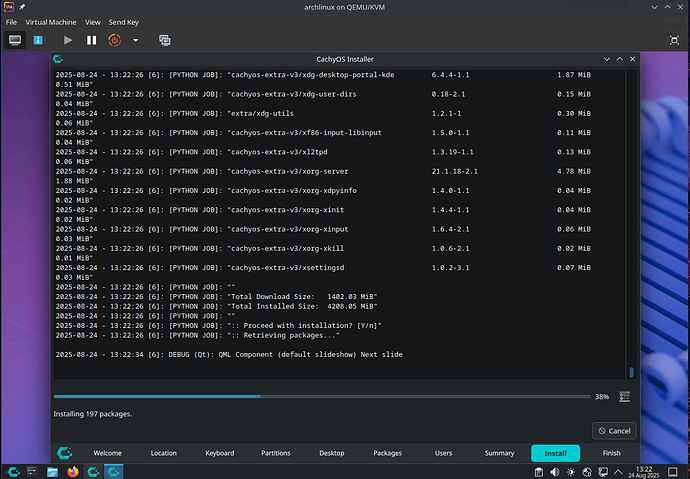The width and height of the screenshot is (690, 479).
Task: Open the brightness tray icon
Action: point(571,472)
